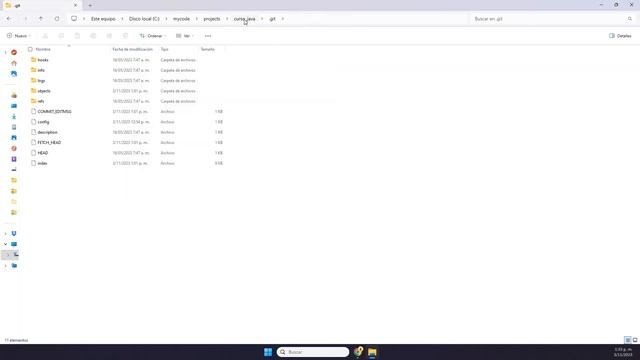Open the Nuevo dropdown

[19, 36]
